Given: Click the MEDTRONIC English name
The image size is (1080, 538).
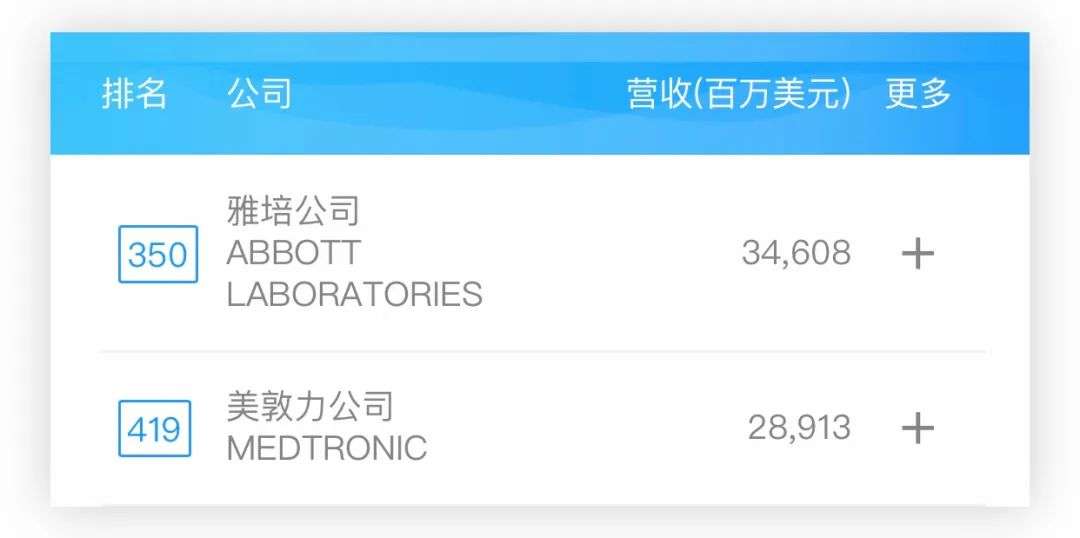Looking at the screenshot, I should click(327, 448).
